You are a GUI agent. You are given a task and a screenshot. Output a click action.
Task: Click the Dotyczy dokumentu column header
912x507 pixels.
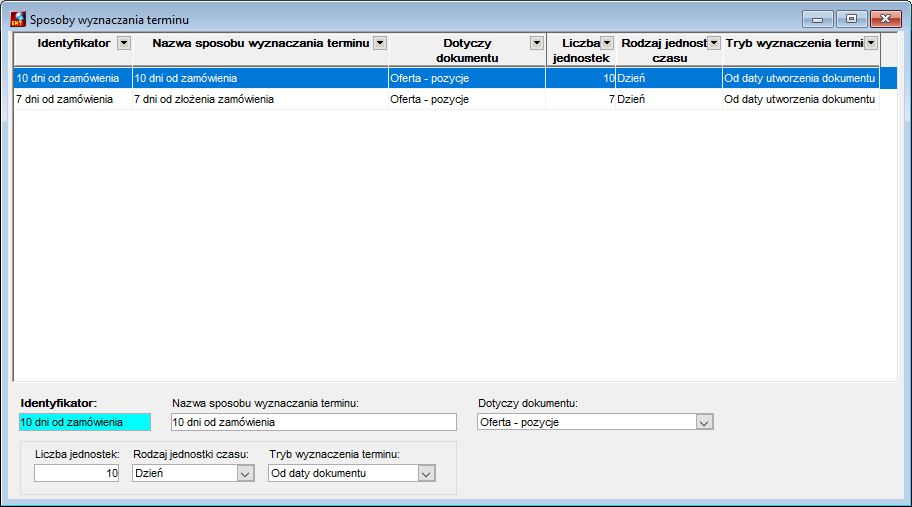coord(467,51)
